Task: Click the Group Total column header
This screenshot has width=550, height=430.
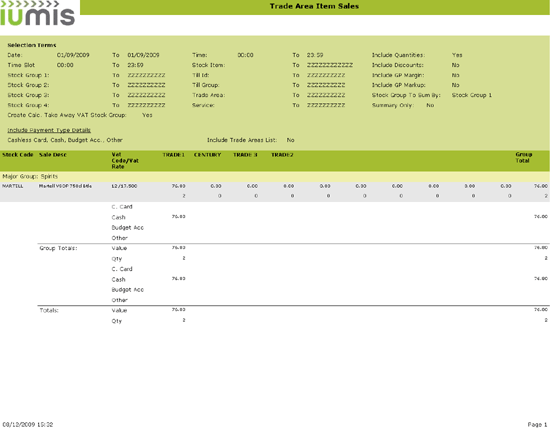Action: (x=523, y=157)
